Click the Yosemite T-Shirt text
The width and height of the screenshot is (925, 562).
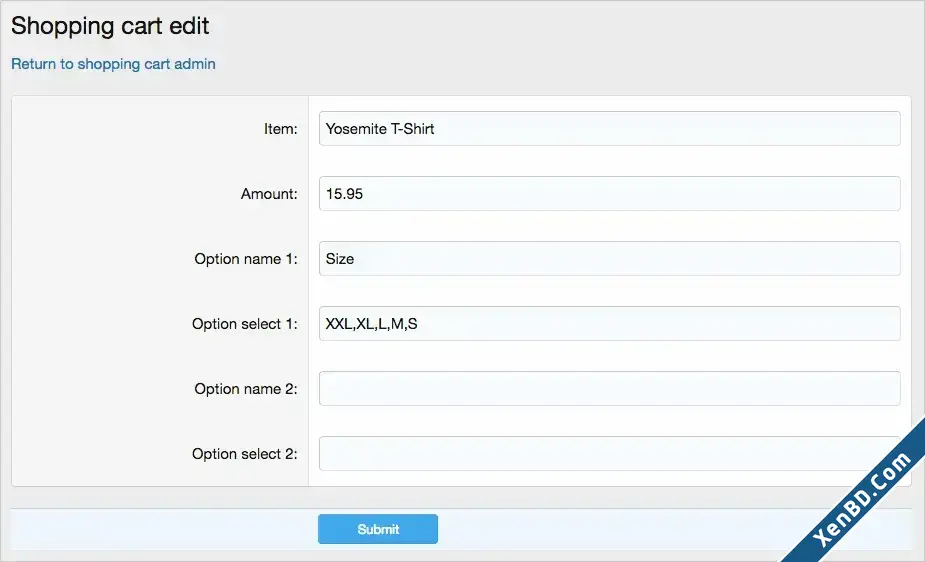point(380,129)
